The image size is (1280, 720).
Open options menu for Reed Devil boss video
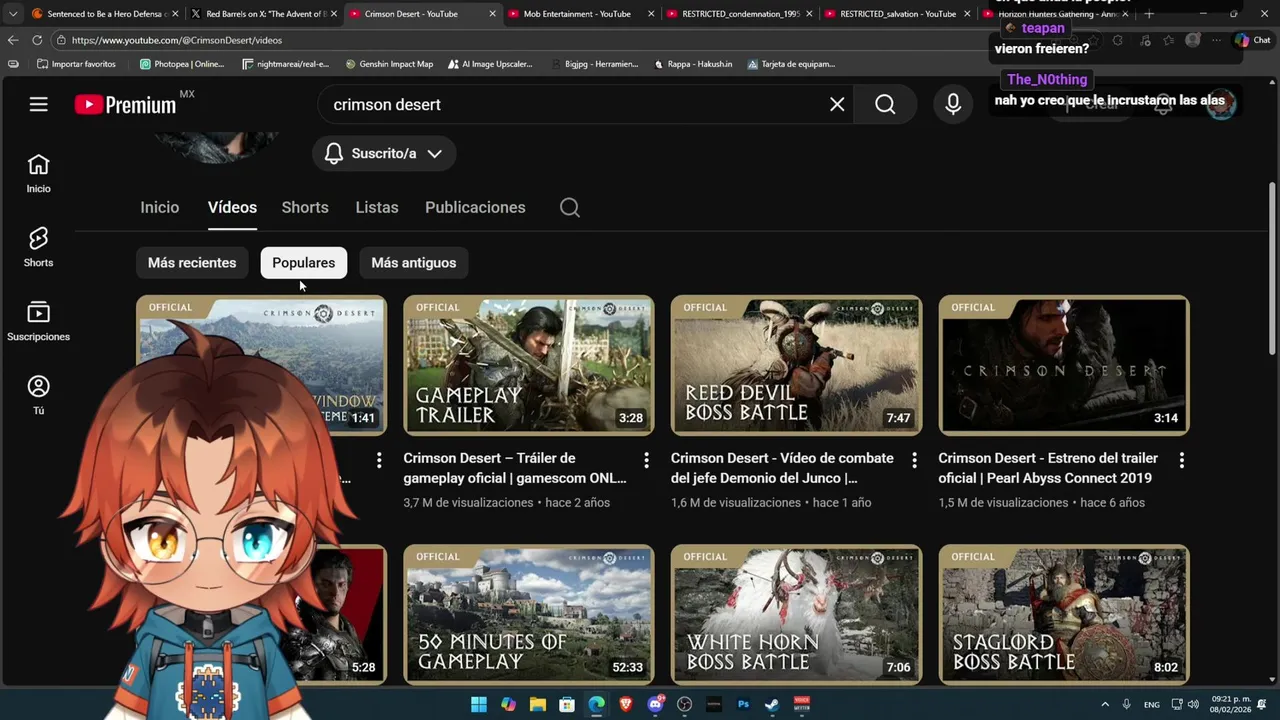pos(914,460)
